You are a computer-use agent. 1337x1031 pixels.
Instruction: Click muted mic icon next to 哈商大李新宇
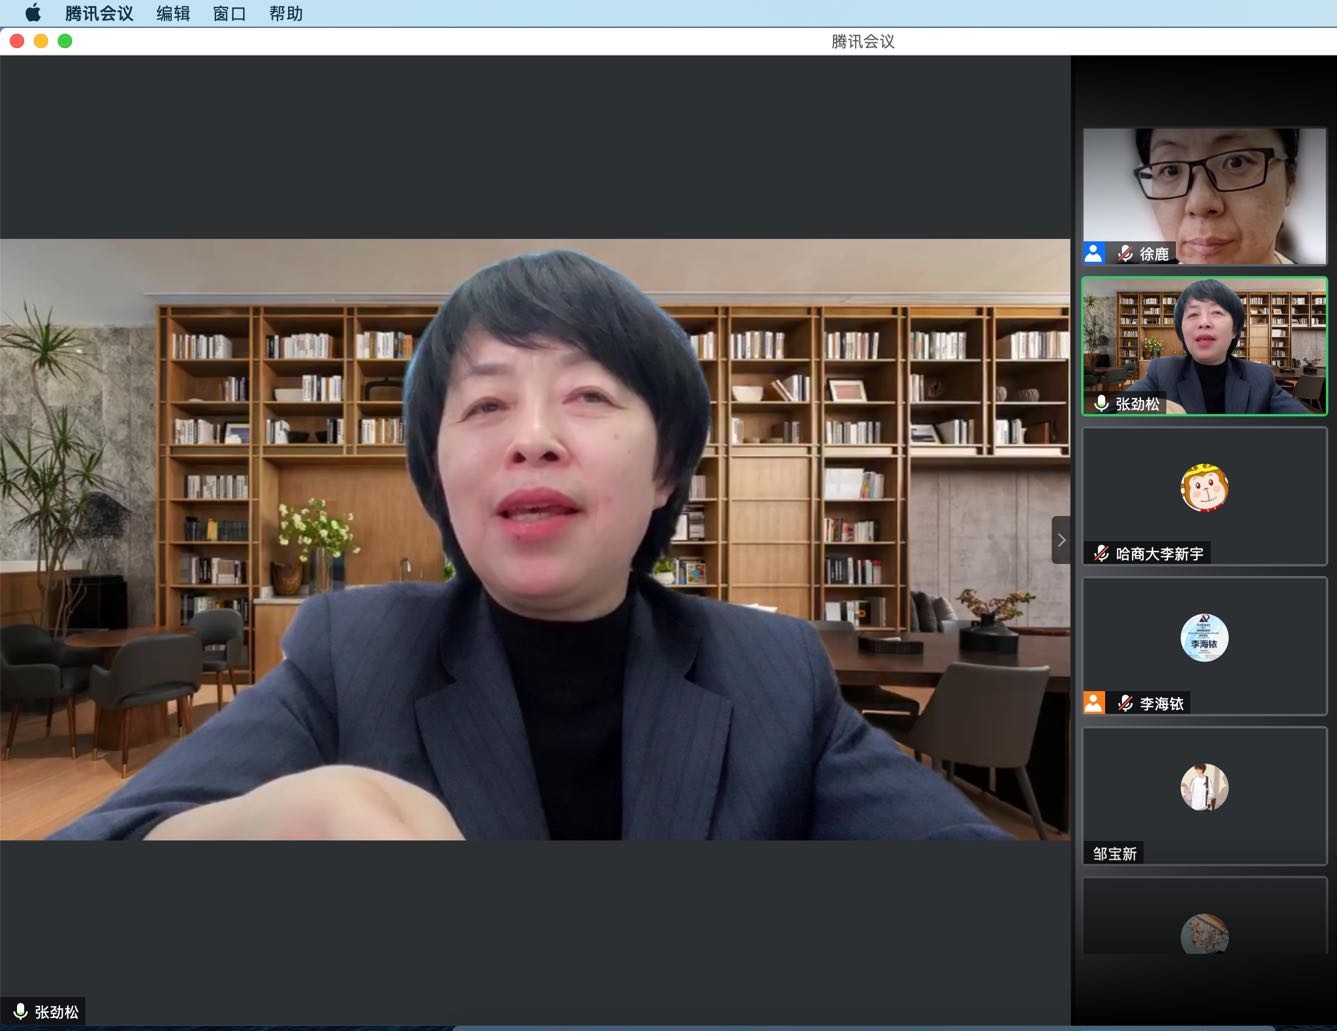1101,553
